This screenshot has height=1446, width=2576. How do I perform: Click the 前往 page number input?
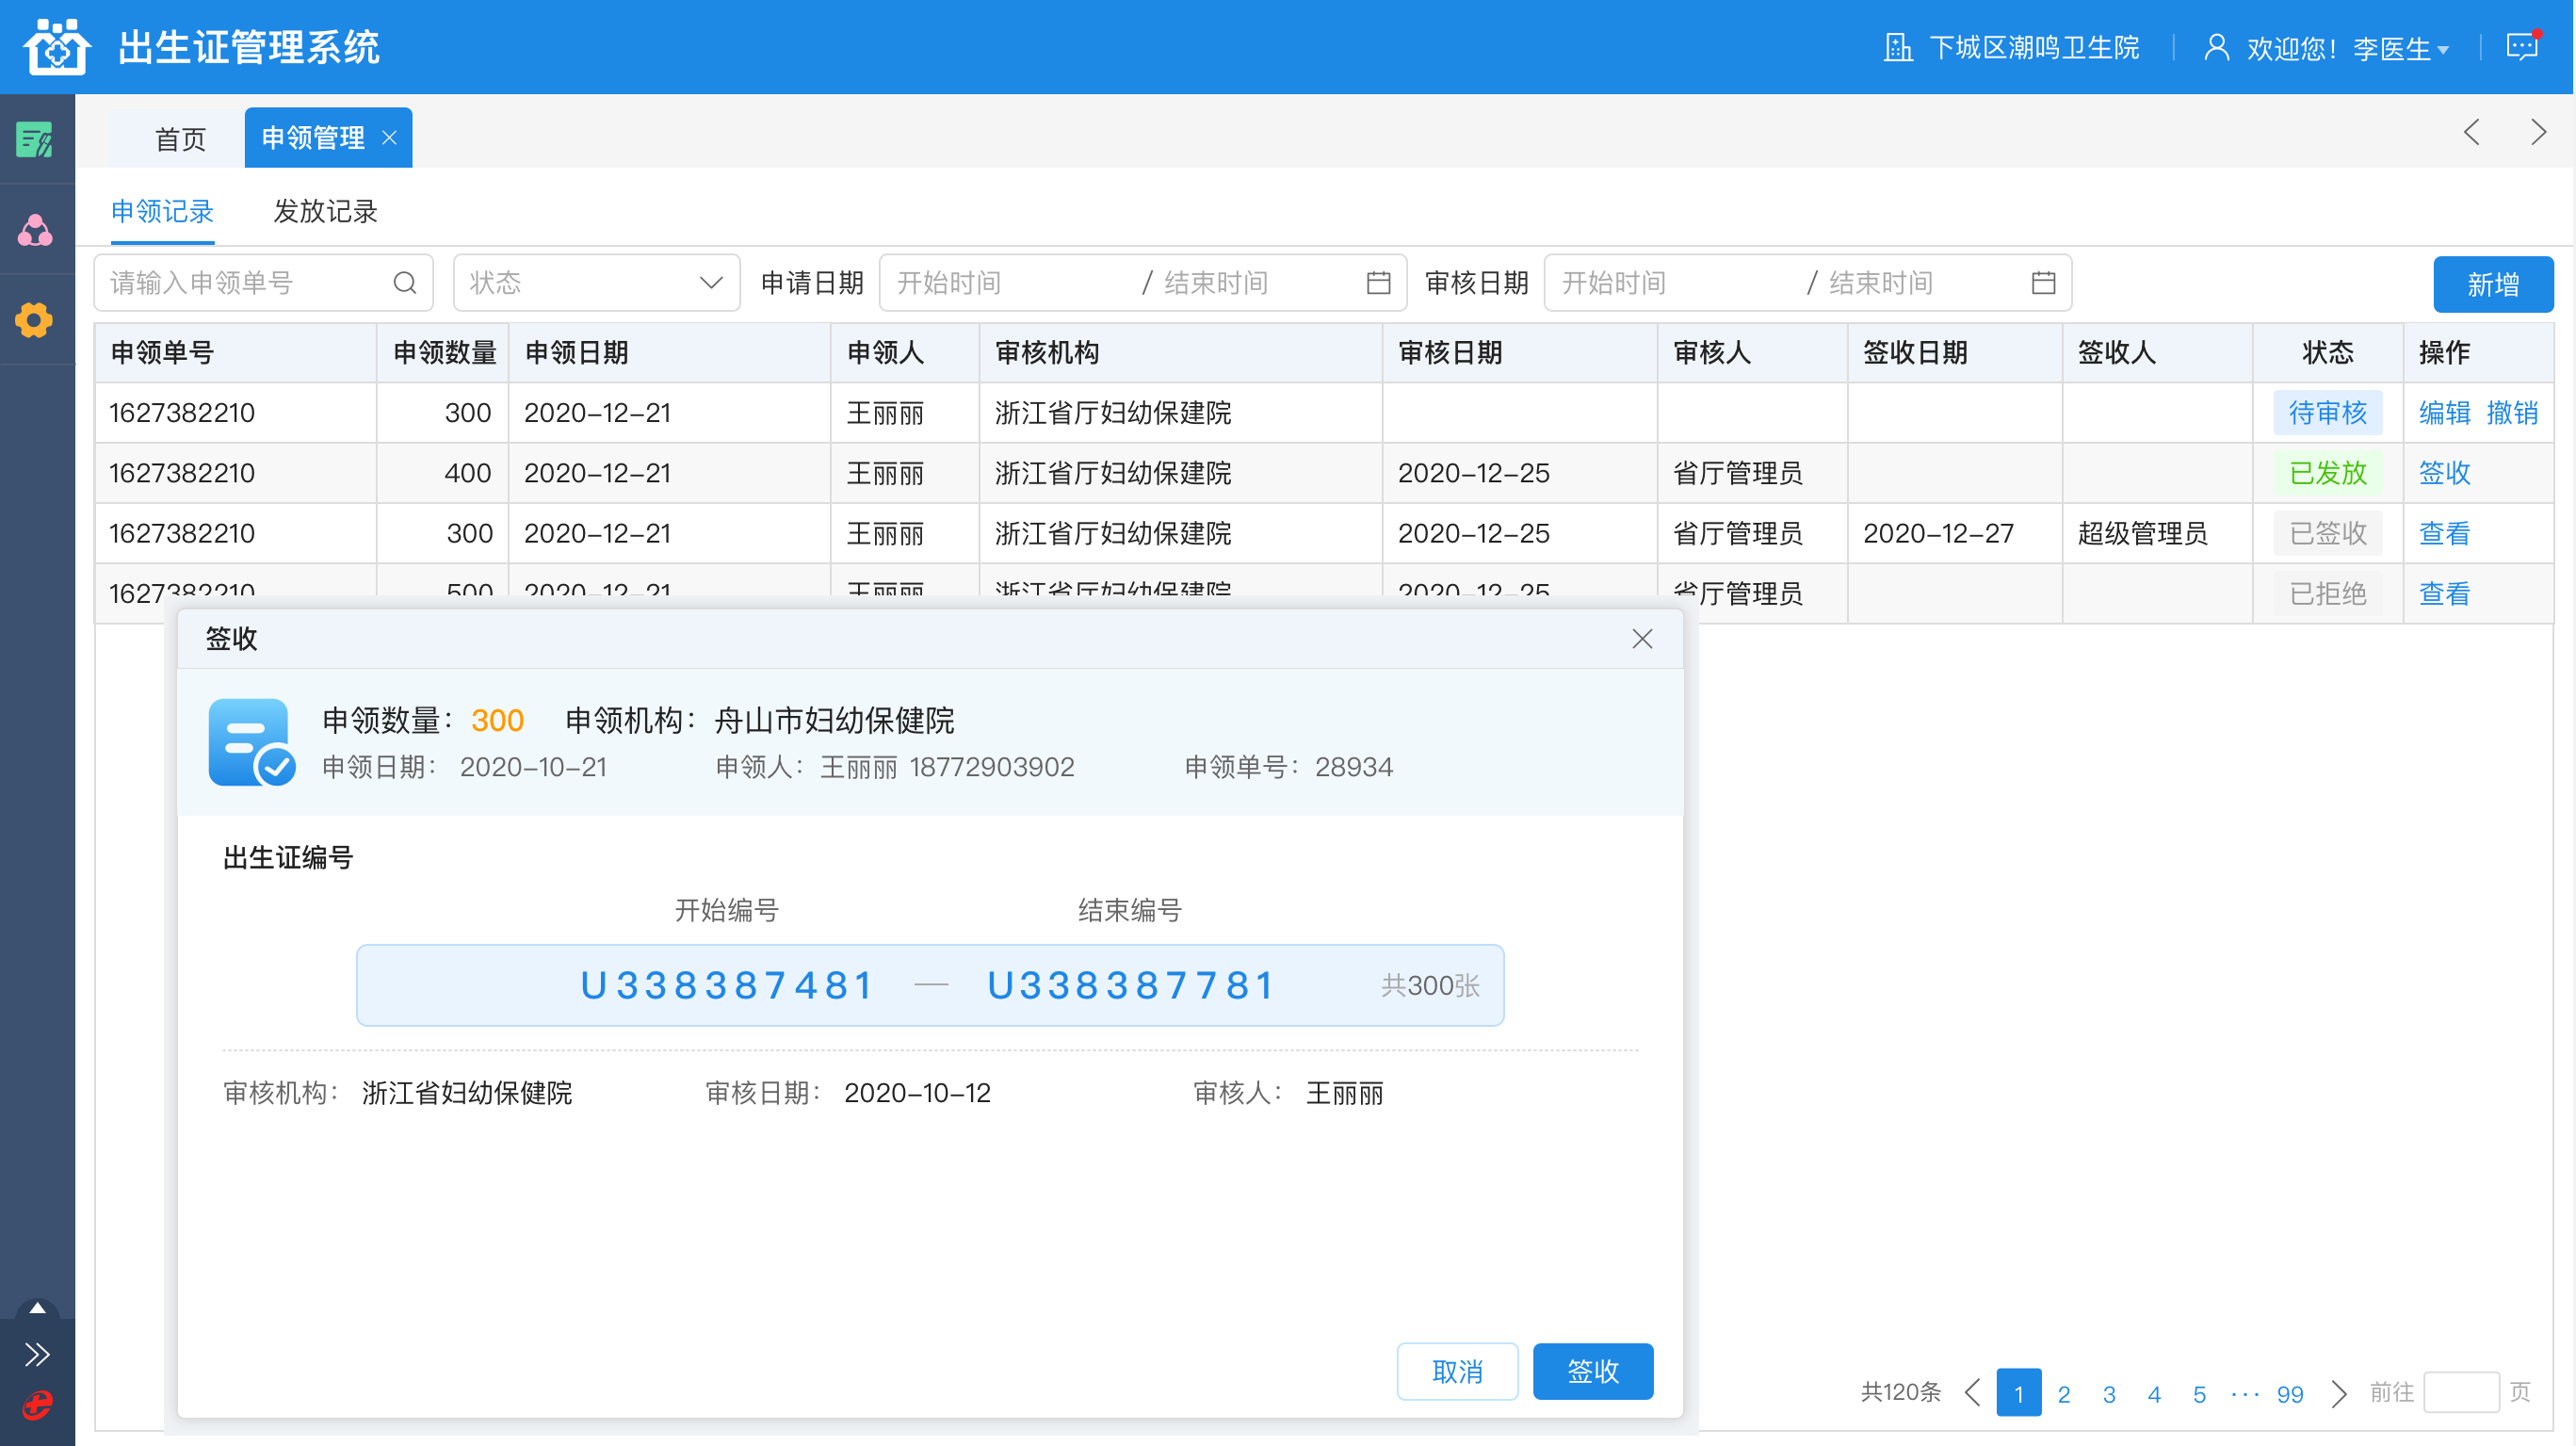pyautogui.click(x=2461, y=1392)
